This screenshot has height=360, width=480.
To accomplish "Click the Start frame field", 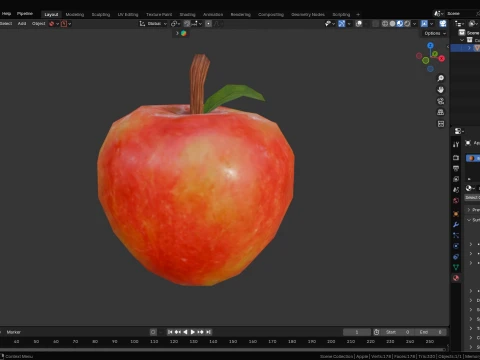I will 397,332.
